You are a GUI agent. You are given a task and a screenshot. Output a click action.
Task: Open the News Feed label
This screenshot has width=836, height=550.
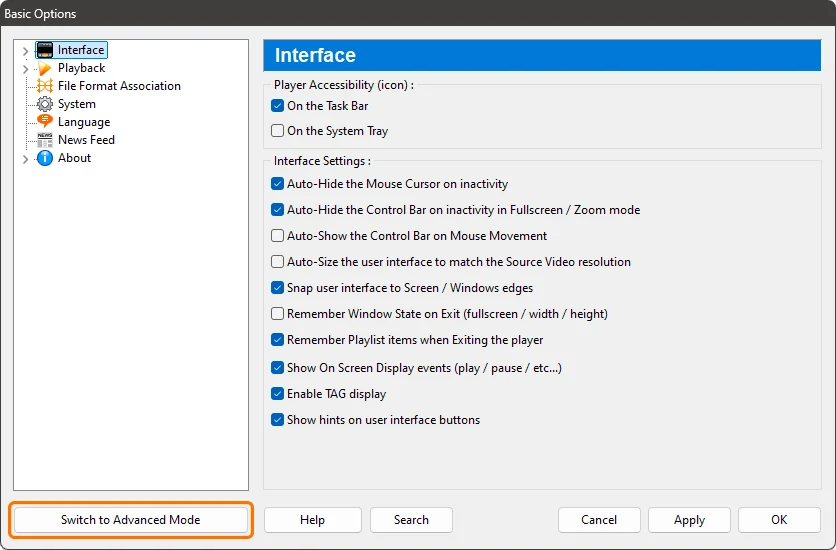pyautogui.click(x=86, y=140)
